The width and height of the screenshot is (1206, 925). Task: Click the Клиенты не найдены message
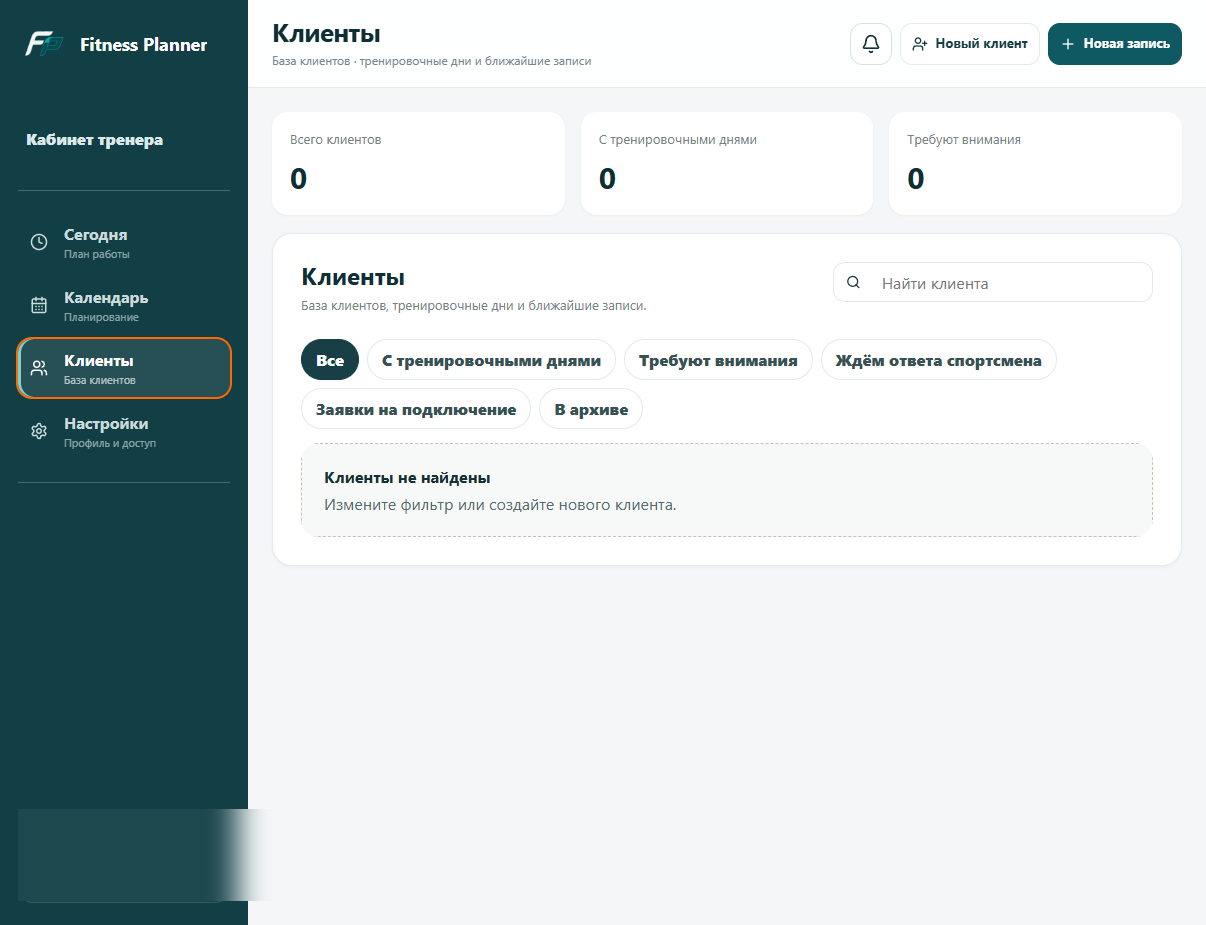pos(407,478)
